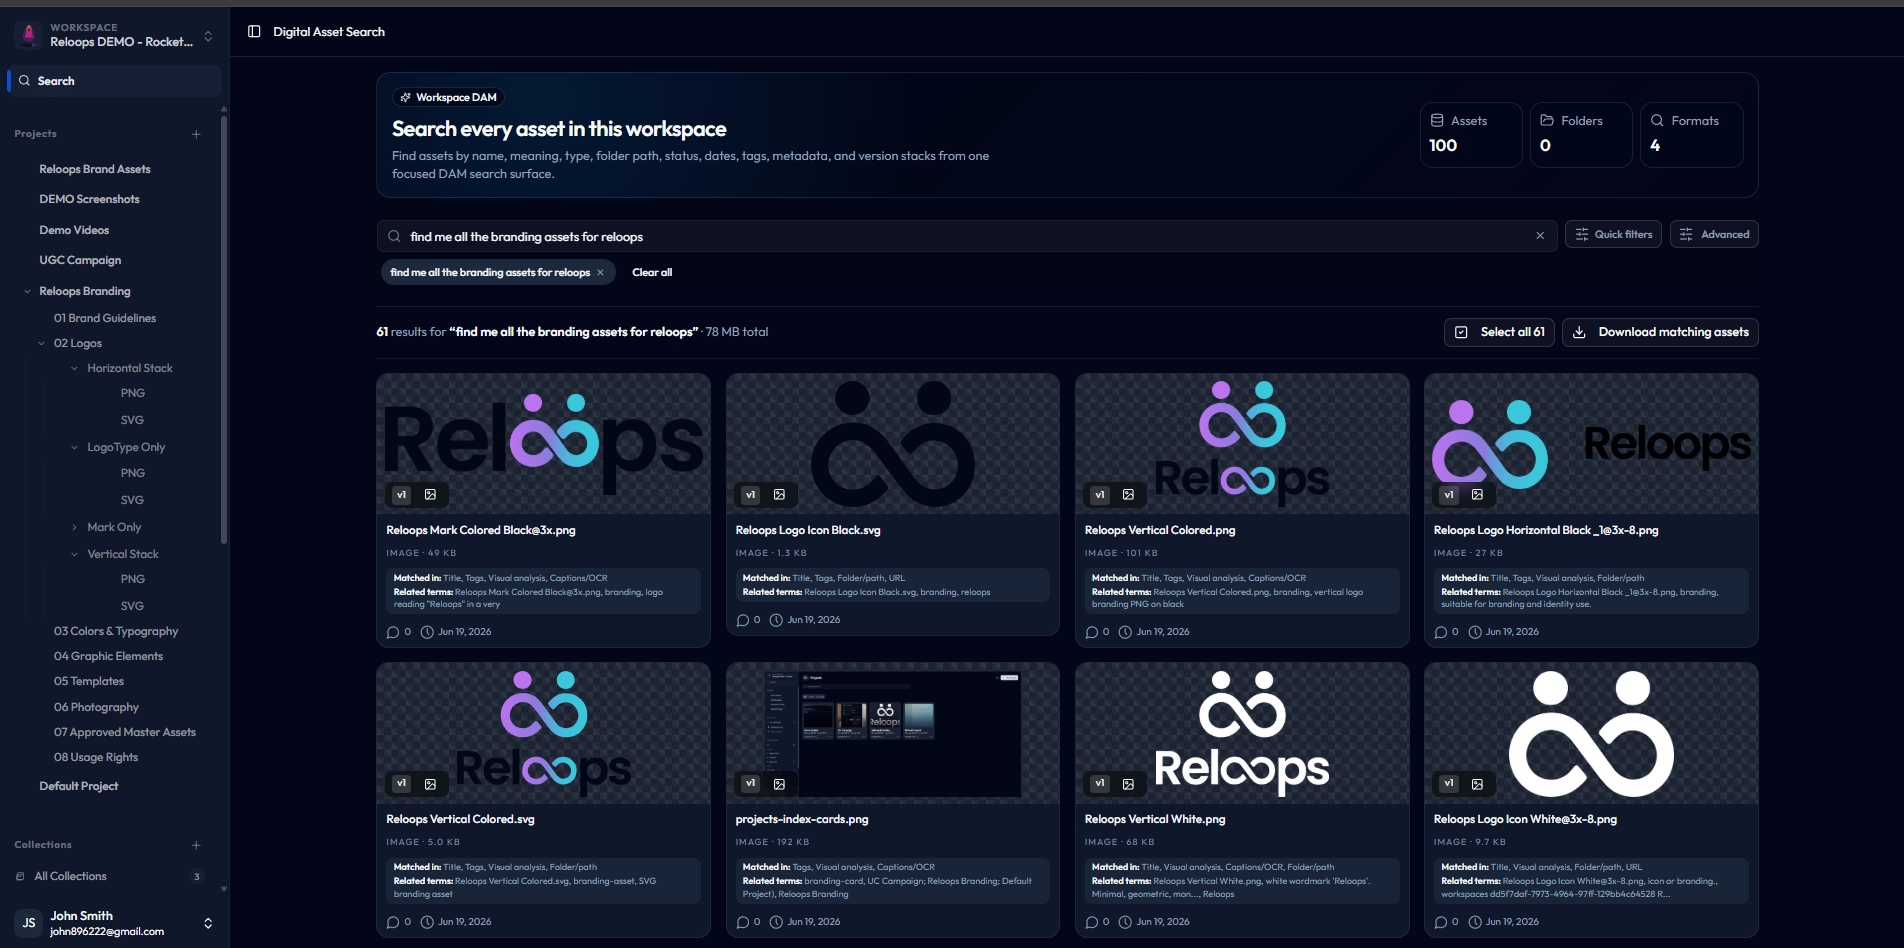
Task: Open Reloops Brand Assets project
Action: point(95,169)
